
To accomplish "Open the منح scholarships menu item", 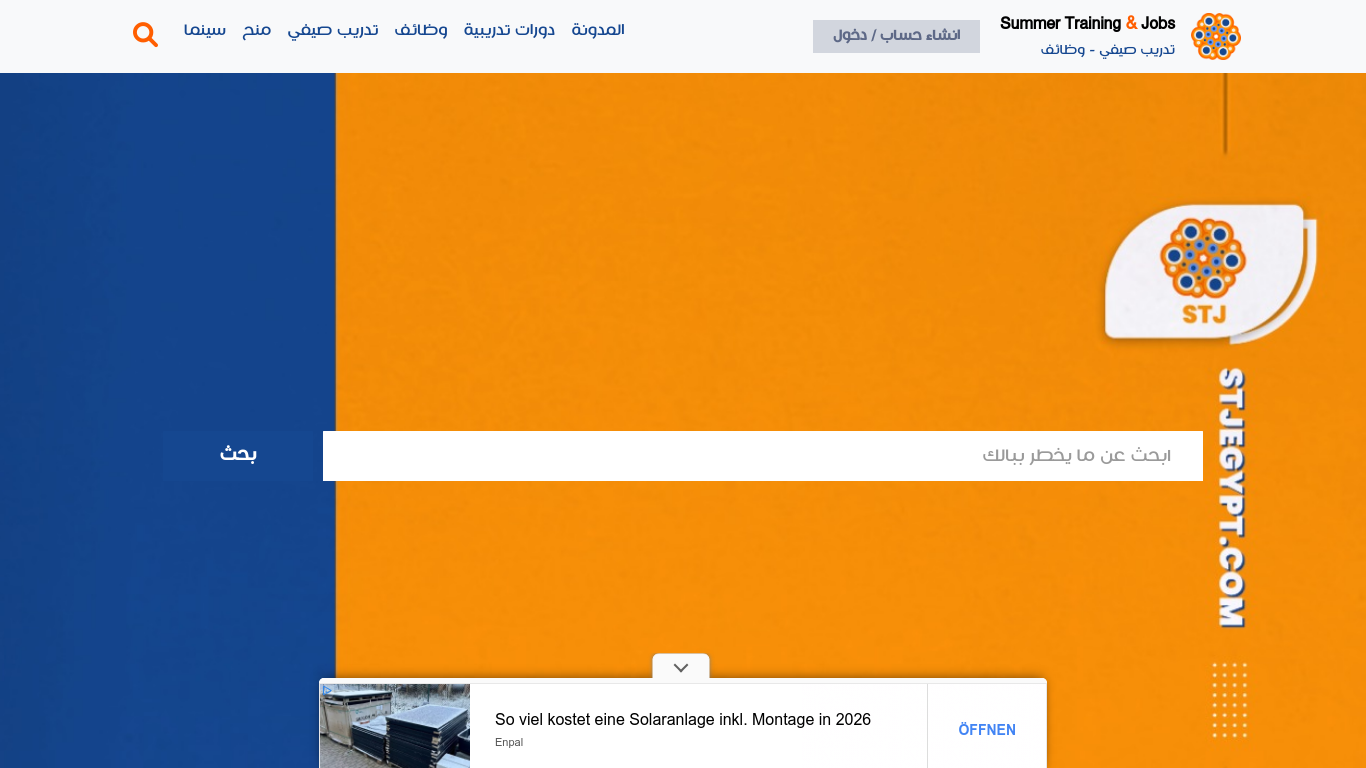I will 257,30.
